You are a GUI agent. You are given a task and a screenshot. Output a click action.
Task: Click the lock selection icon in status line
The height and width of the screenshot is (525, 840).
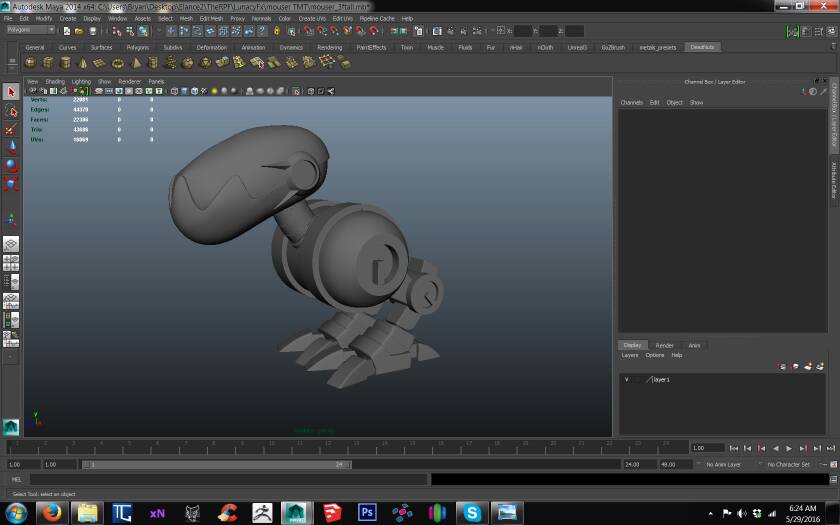tap(276, 31)
